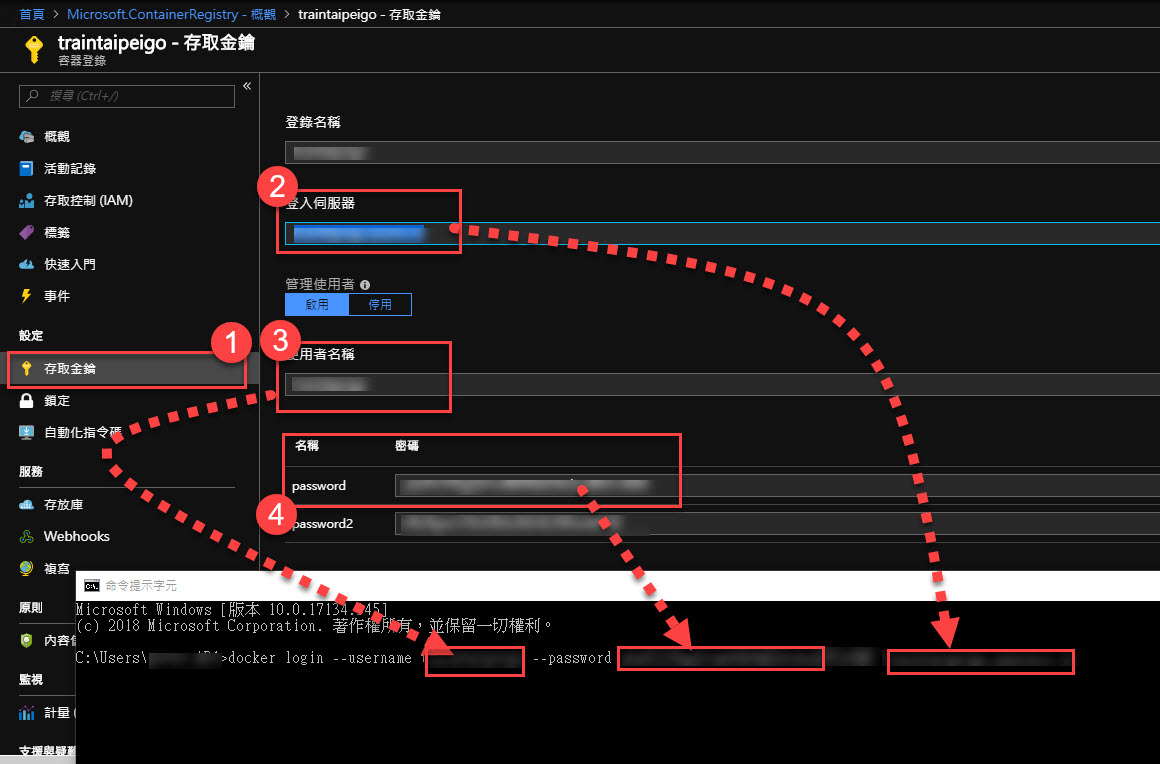Click the 服務 section heading
This screenshot has width=1160, height=764.
(x=31, y=471)
